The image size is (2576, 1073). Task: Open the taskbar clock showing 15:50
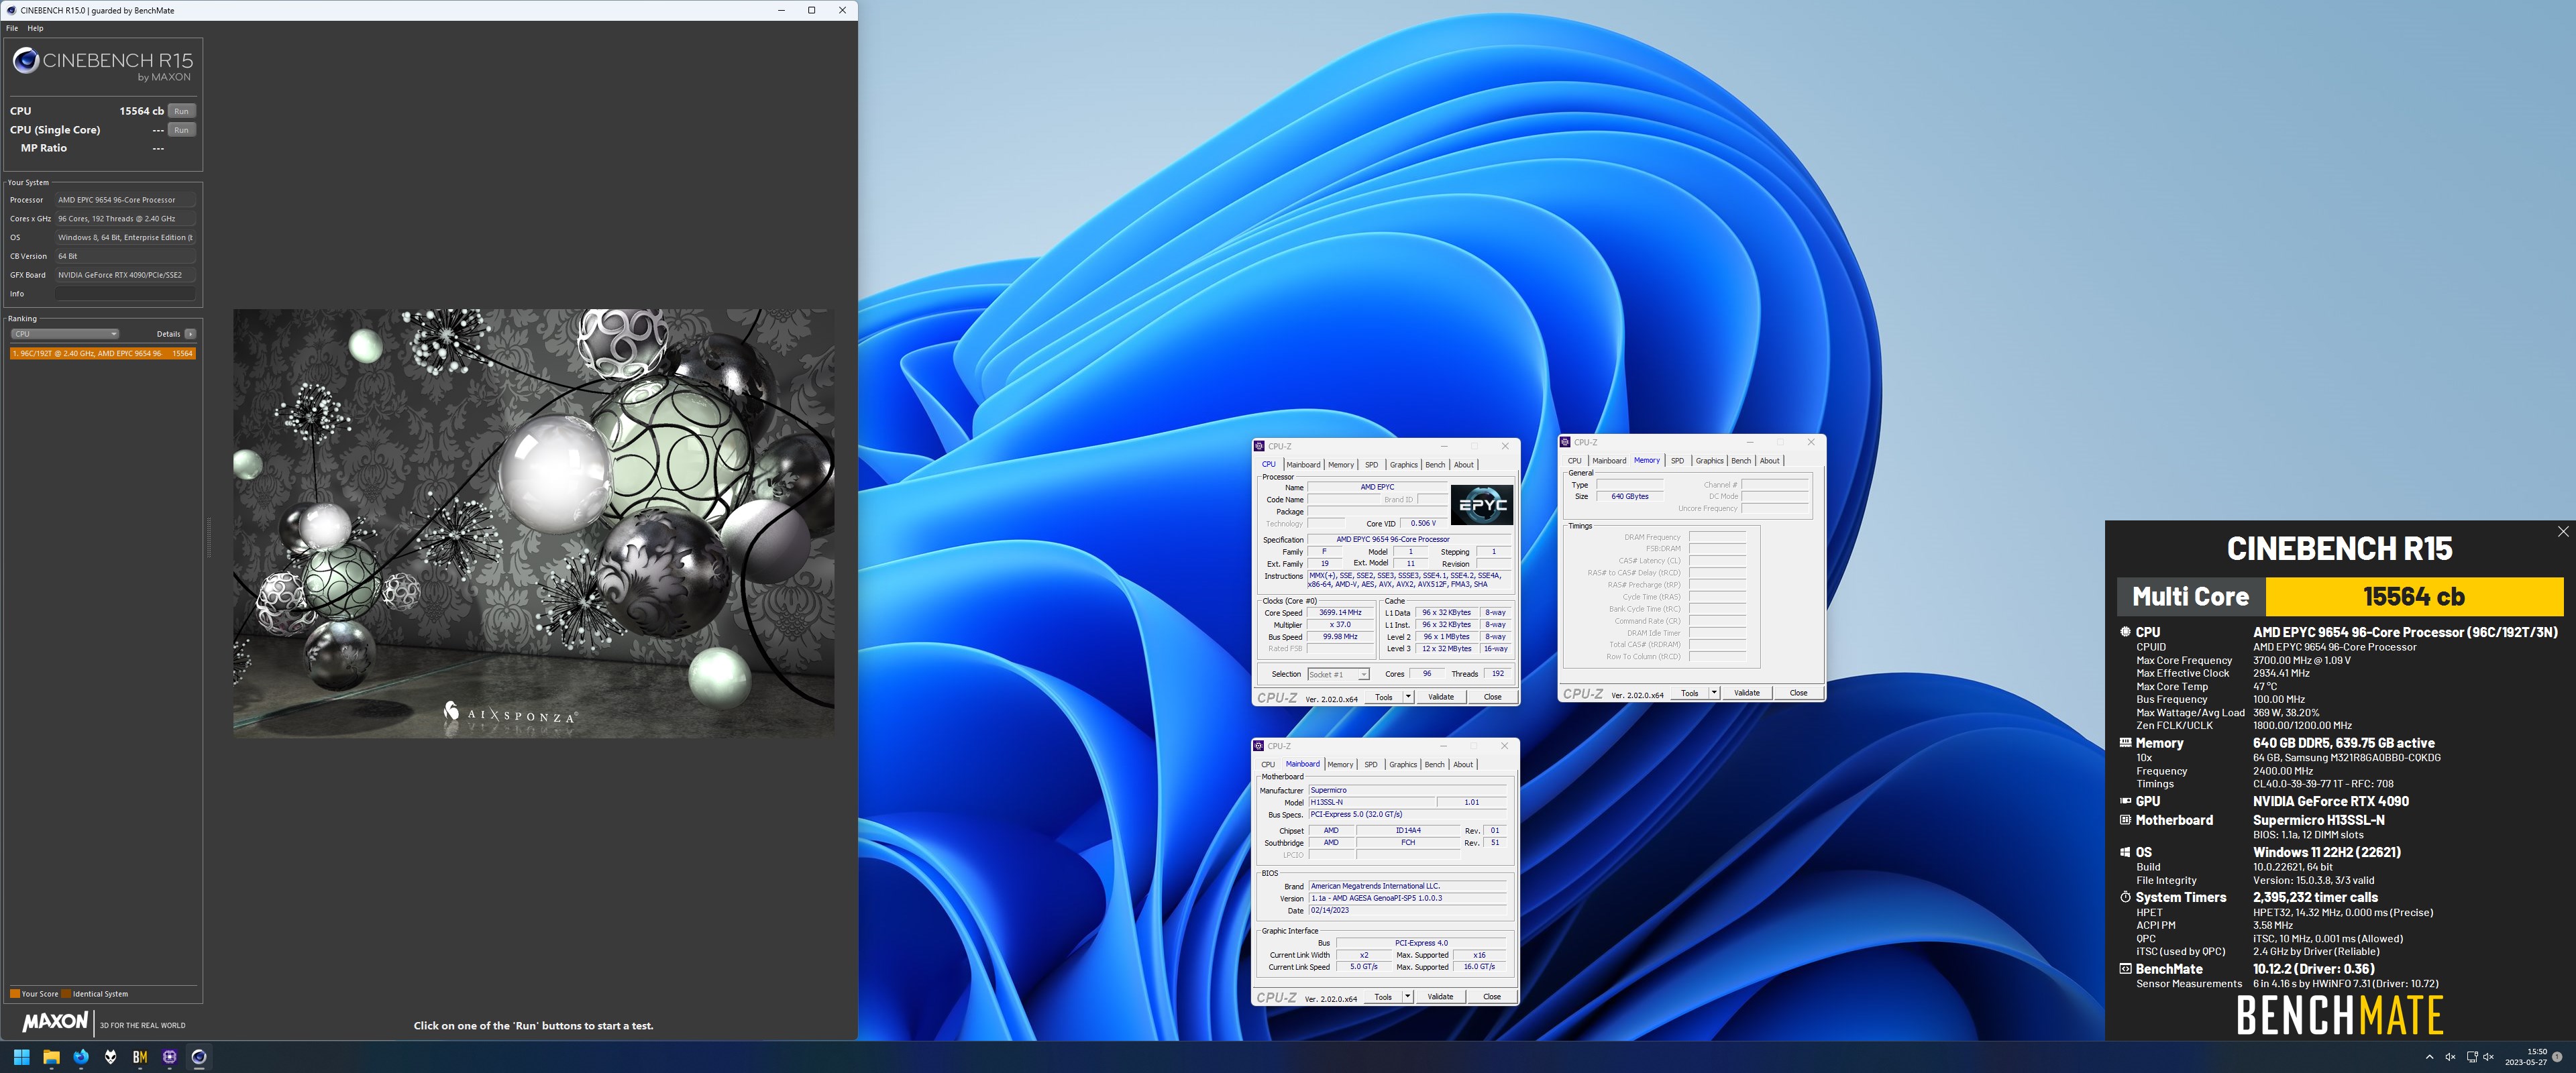click(2526, 1057)
